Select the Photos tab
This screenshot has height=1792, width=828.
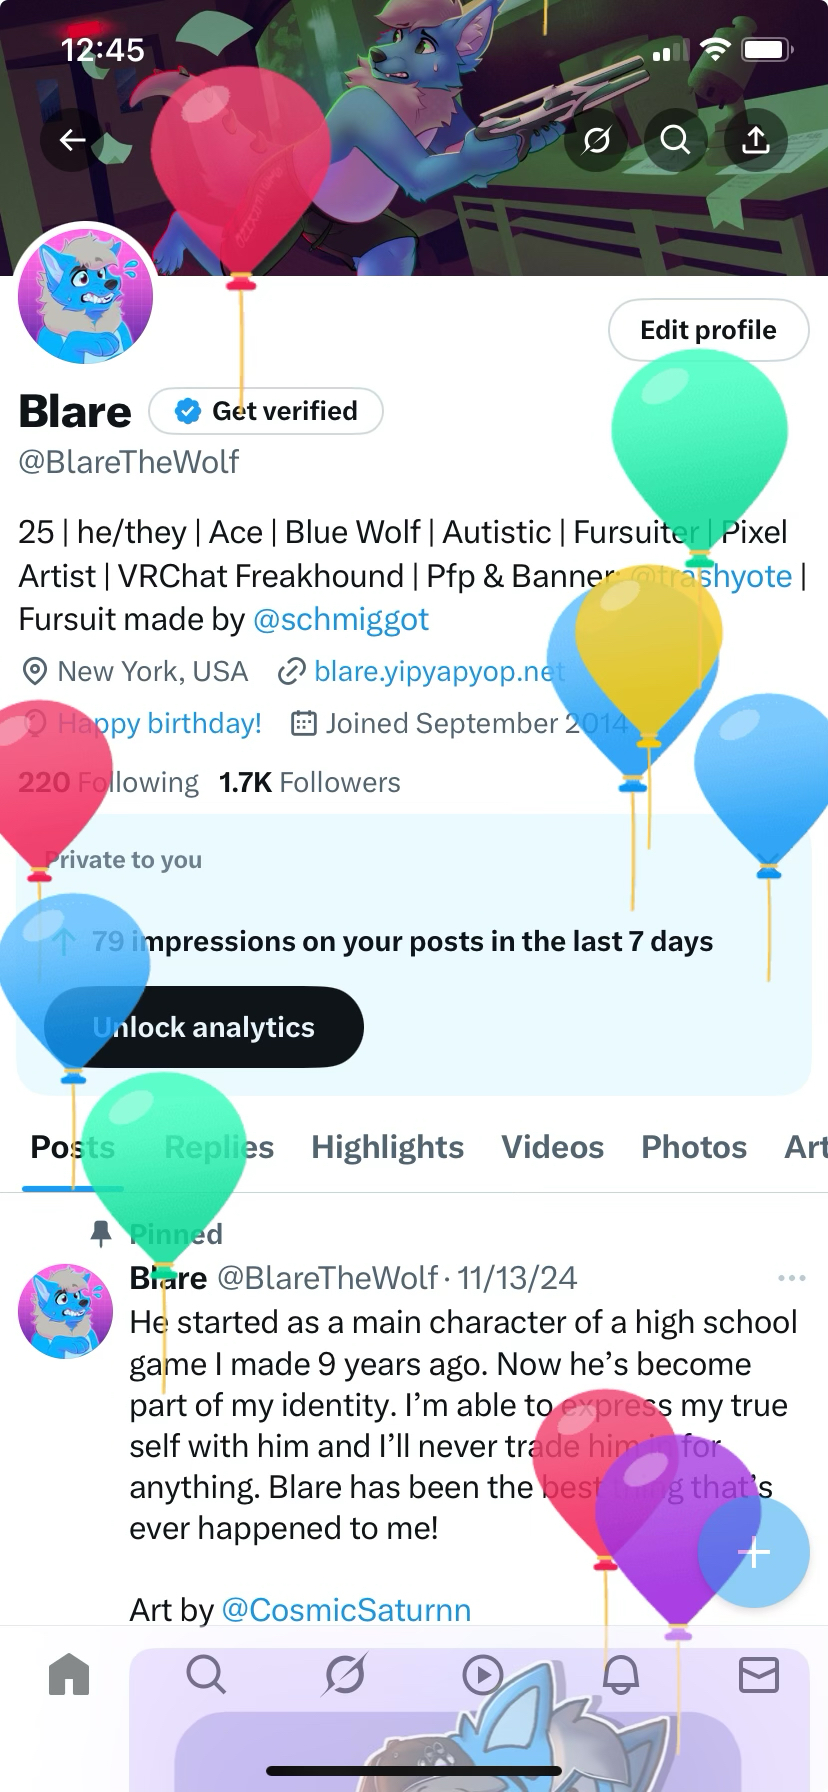(694, 1147)
